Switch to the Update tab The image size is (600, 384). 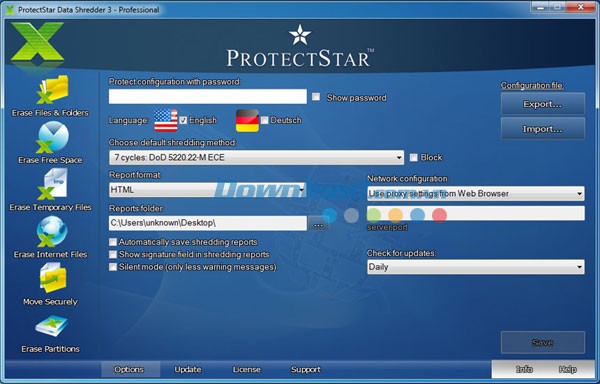tap(188, 369)
